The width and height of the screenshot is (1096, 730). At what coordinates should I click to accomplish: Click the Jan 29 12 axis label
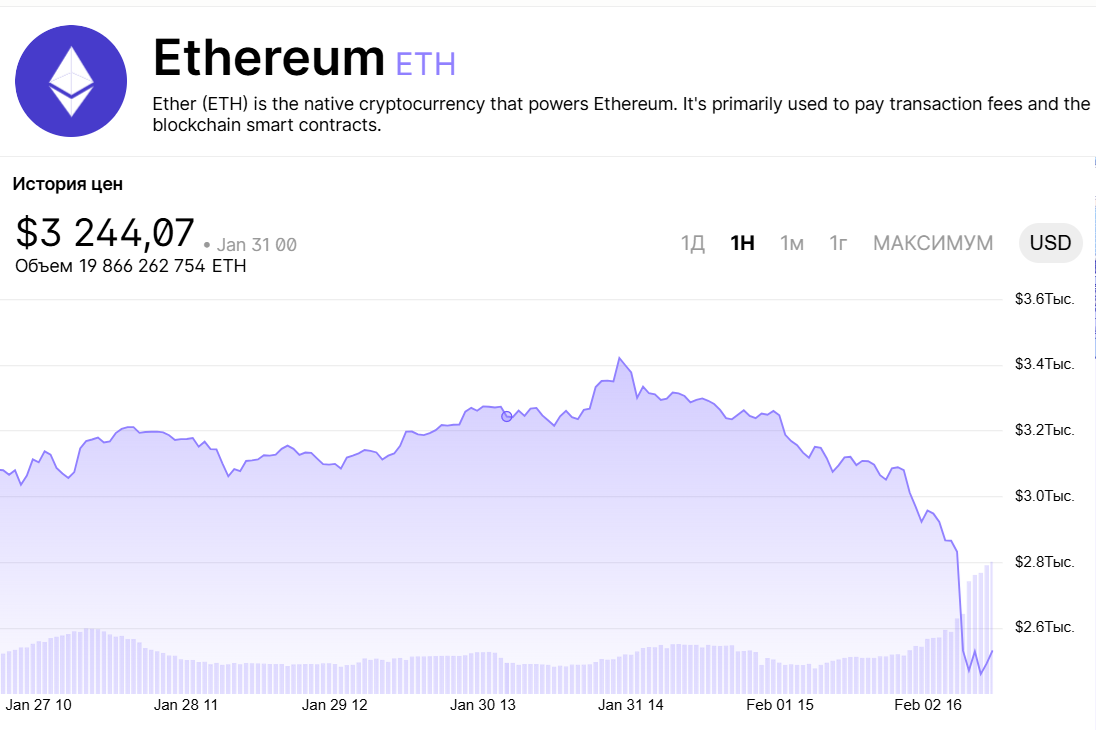(334, 705)
